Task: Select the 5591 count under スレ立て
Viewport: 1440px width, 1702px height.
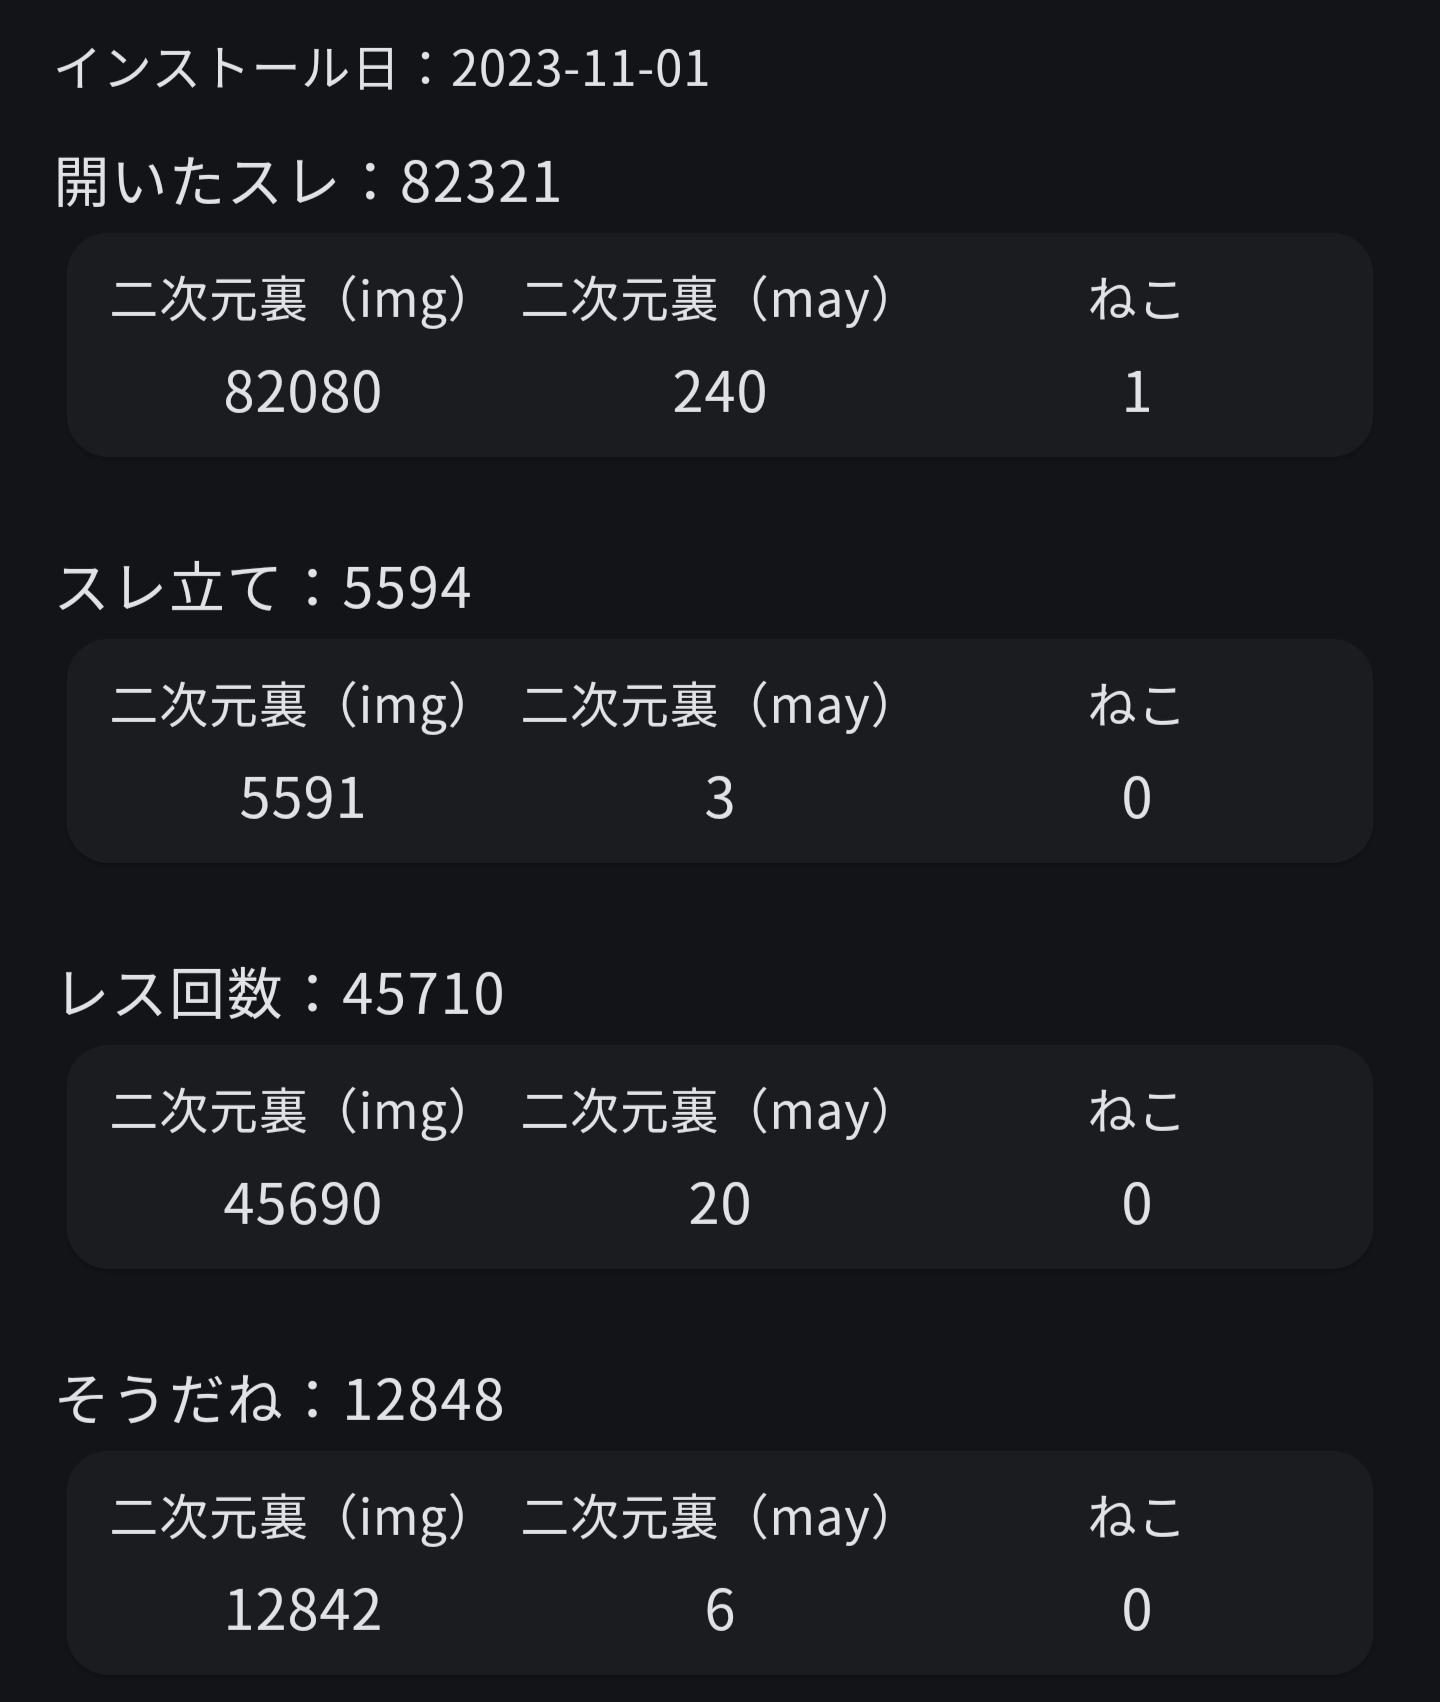Action: 302,798
